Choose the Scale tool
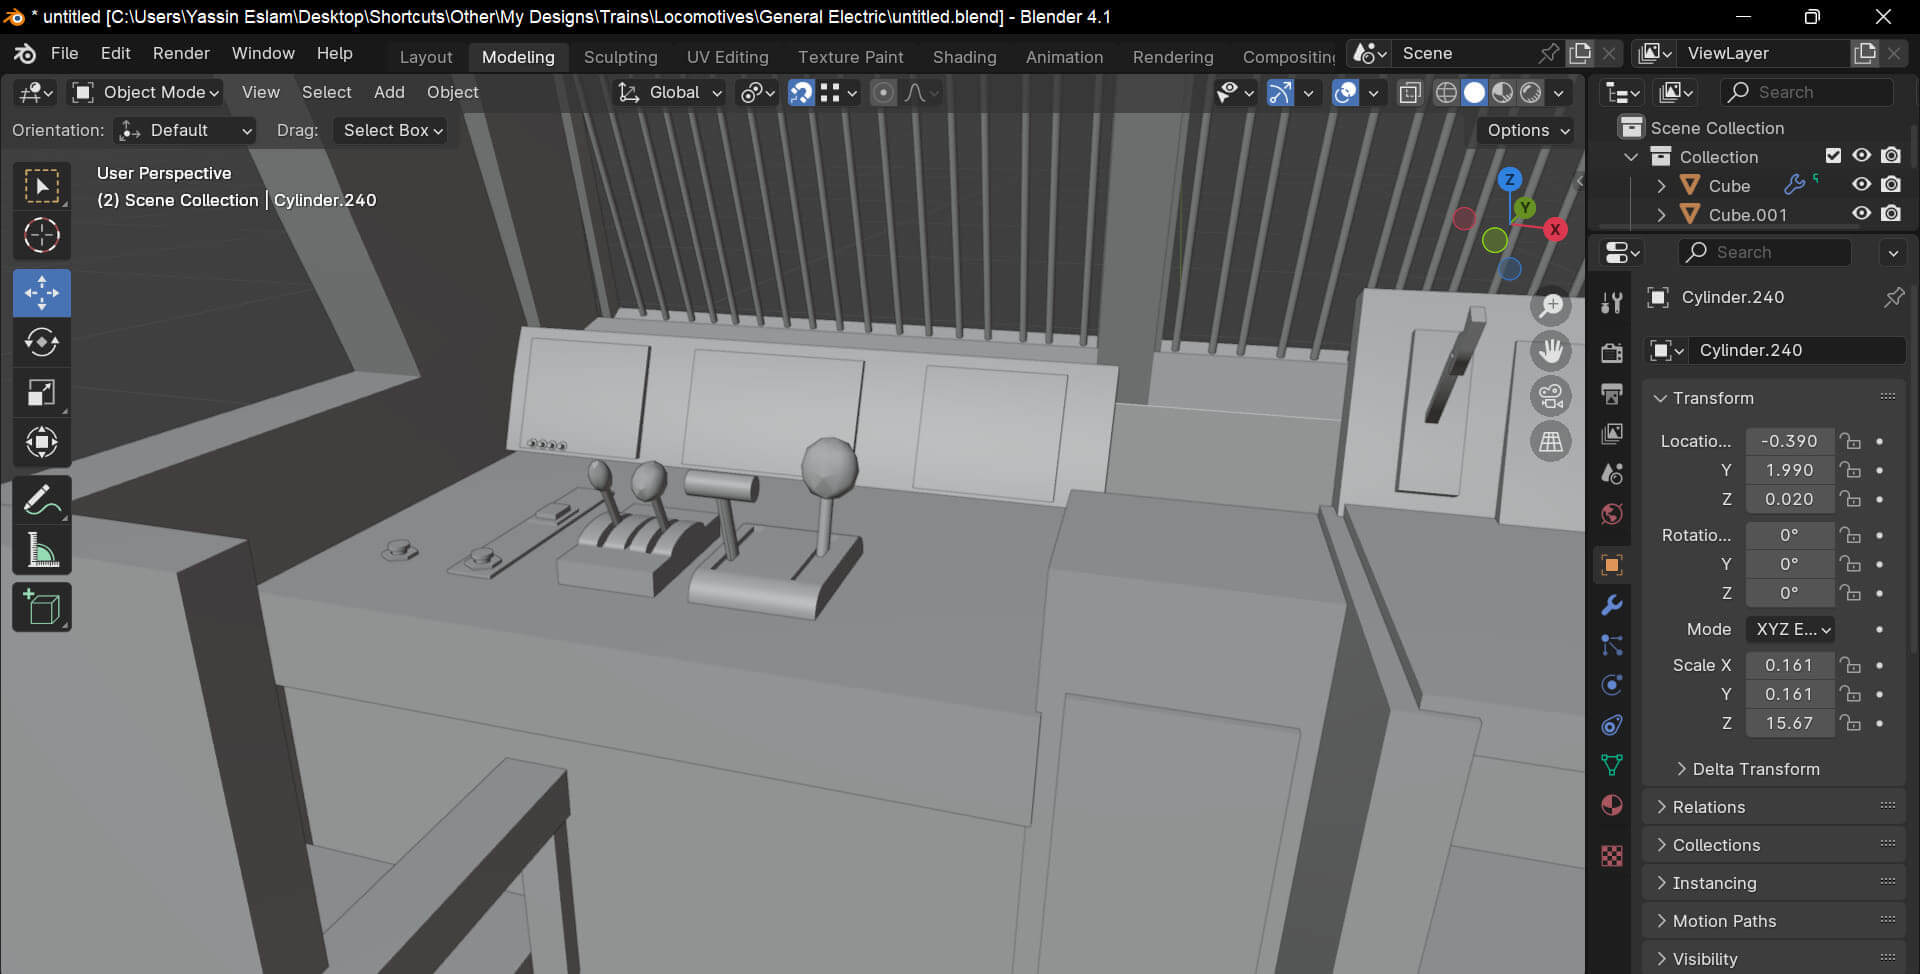The height and width of the screenshot is (974, 1920). 41,393
